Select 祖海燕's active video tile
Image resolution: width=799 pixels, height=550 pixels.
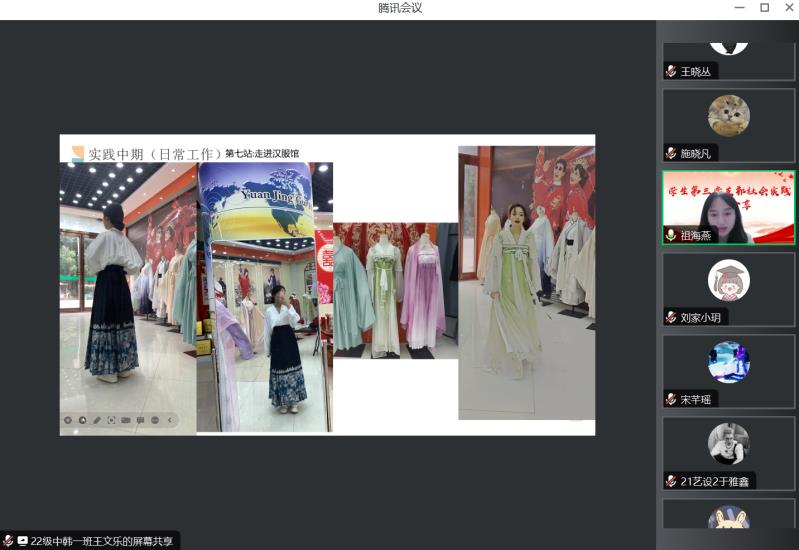[x=728, y=207]
